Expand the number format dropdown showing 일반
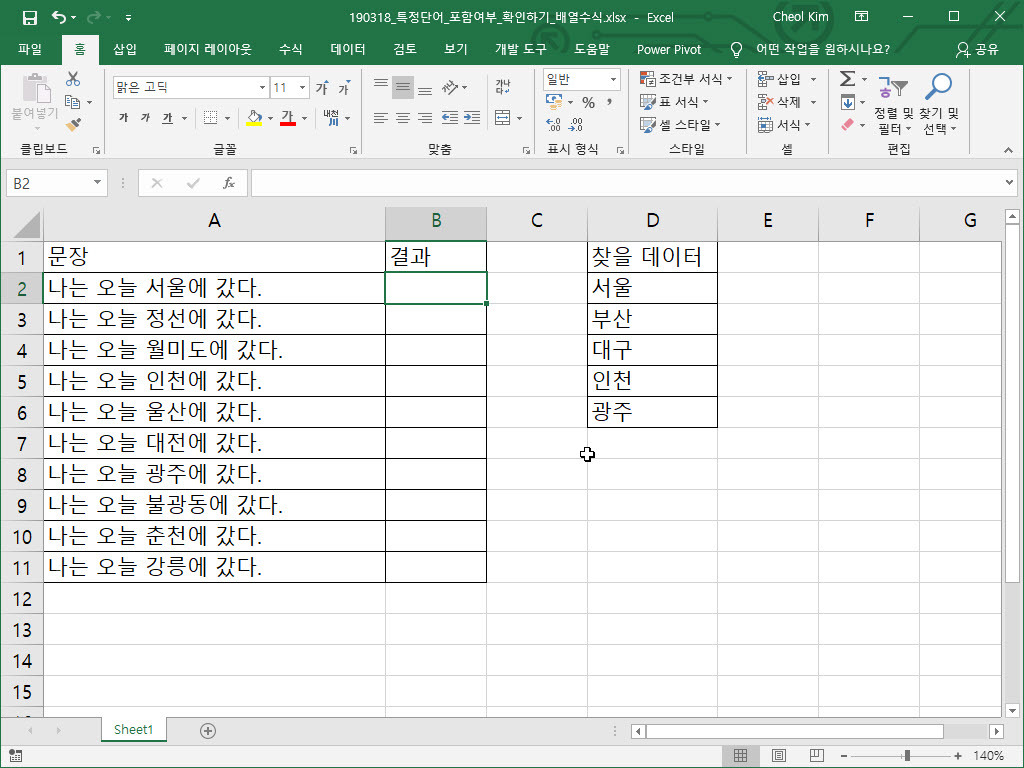The height and width of the screenshot is (768, 1024). (x=612, y=79)
